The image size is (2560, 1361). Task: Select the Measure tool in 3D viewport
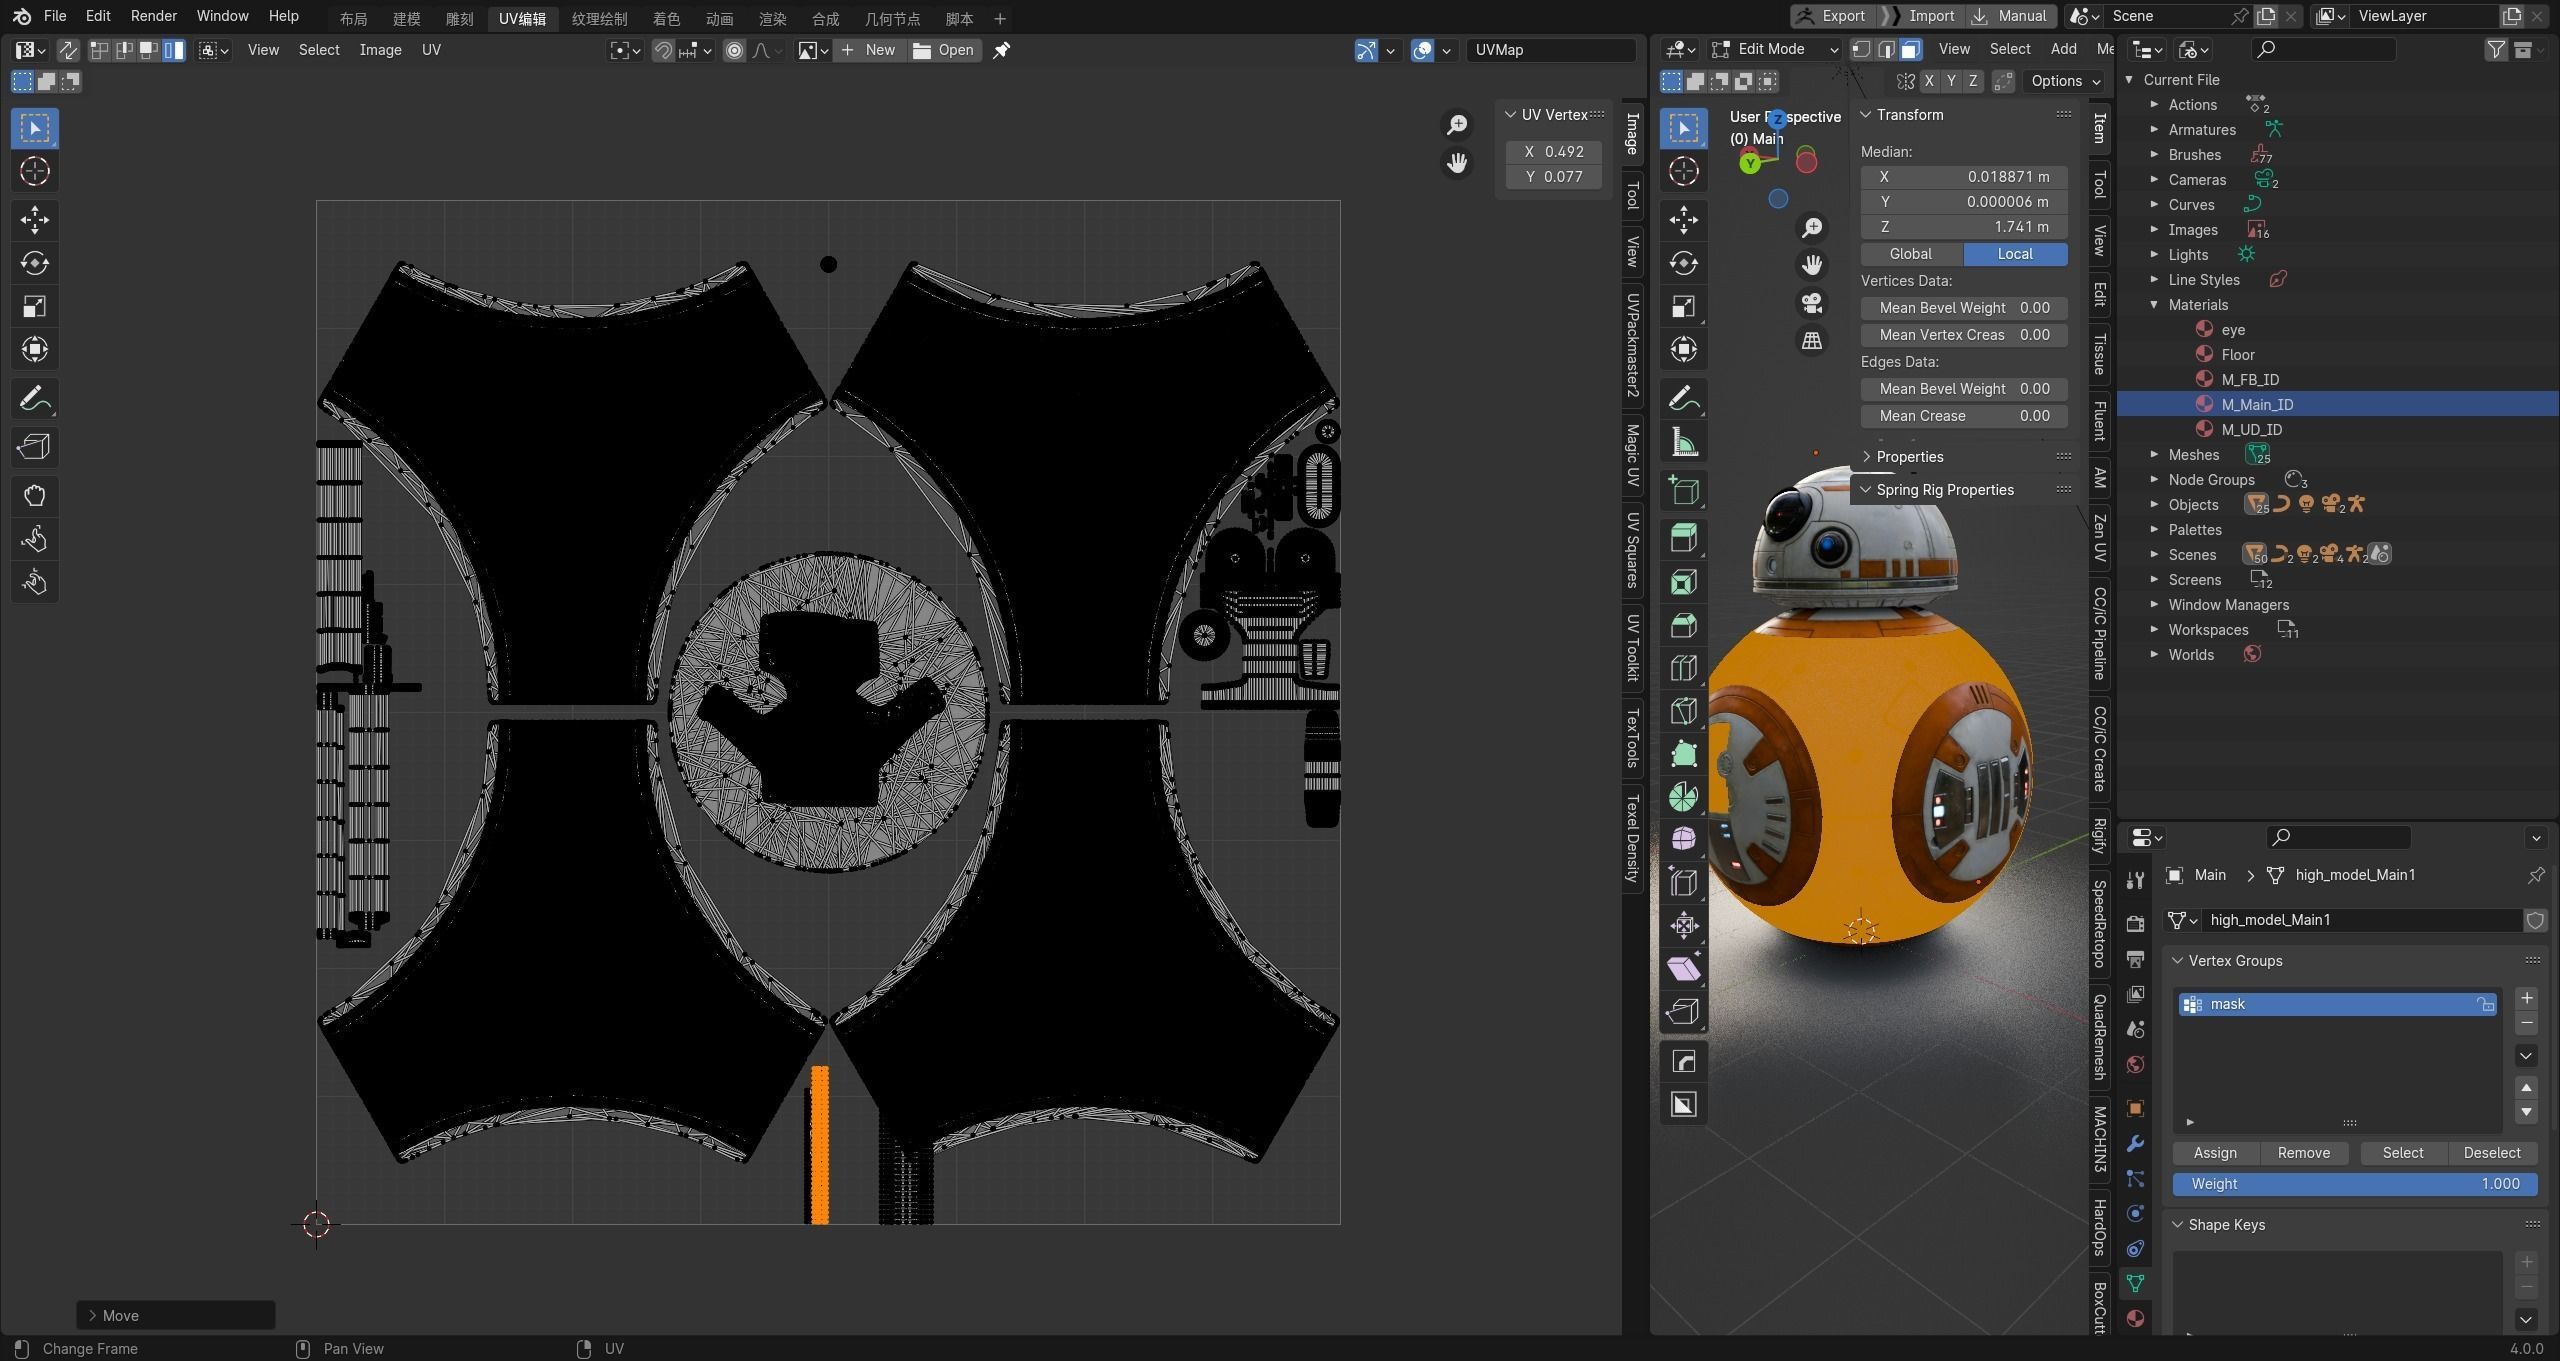pyautogui.click(x=1684, y=443)
